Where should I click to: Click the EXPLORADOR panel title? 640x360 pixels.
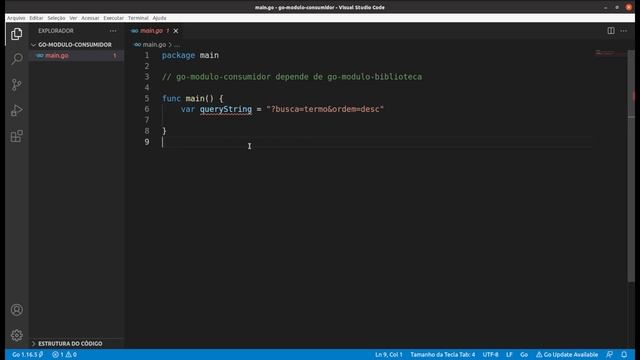[56, 31]
